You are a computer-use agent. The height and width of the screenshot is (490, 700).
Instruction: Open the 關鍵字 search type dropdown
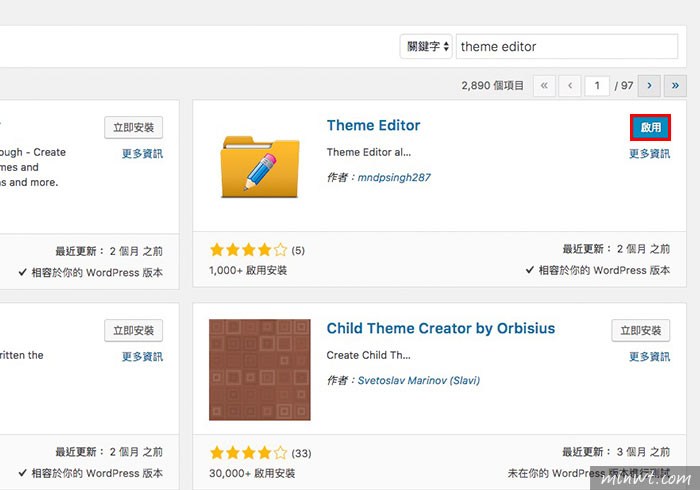[426, 46]
